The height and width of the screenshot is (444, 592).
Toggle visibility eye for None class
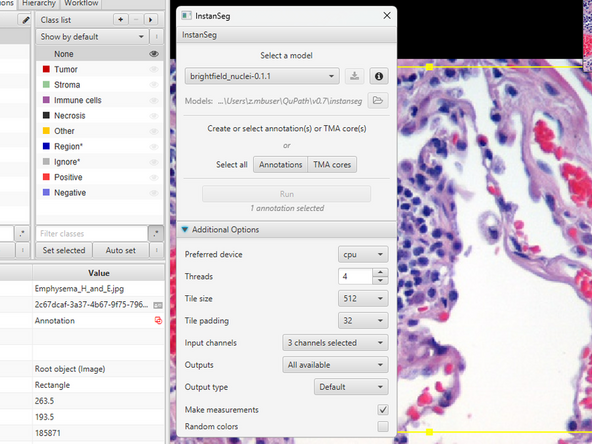[x=154, y=54]
